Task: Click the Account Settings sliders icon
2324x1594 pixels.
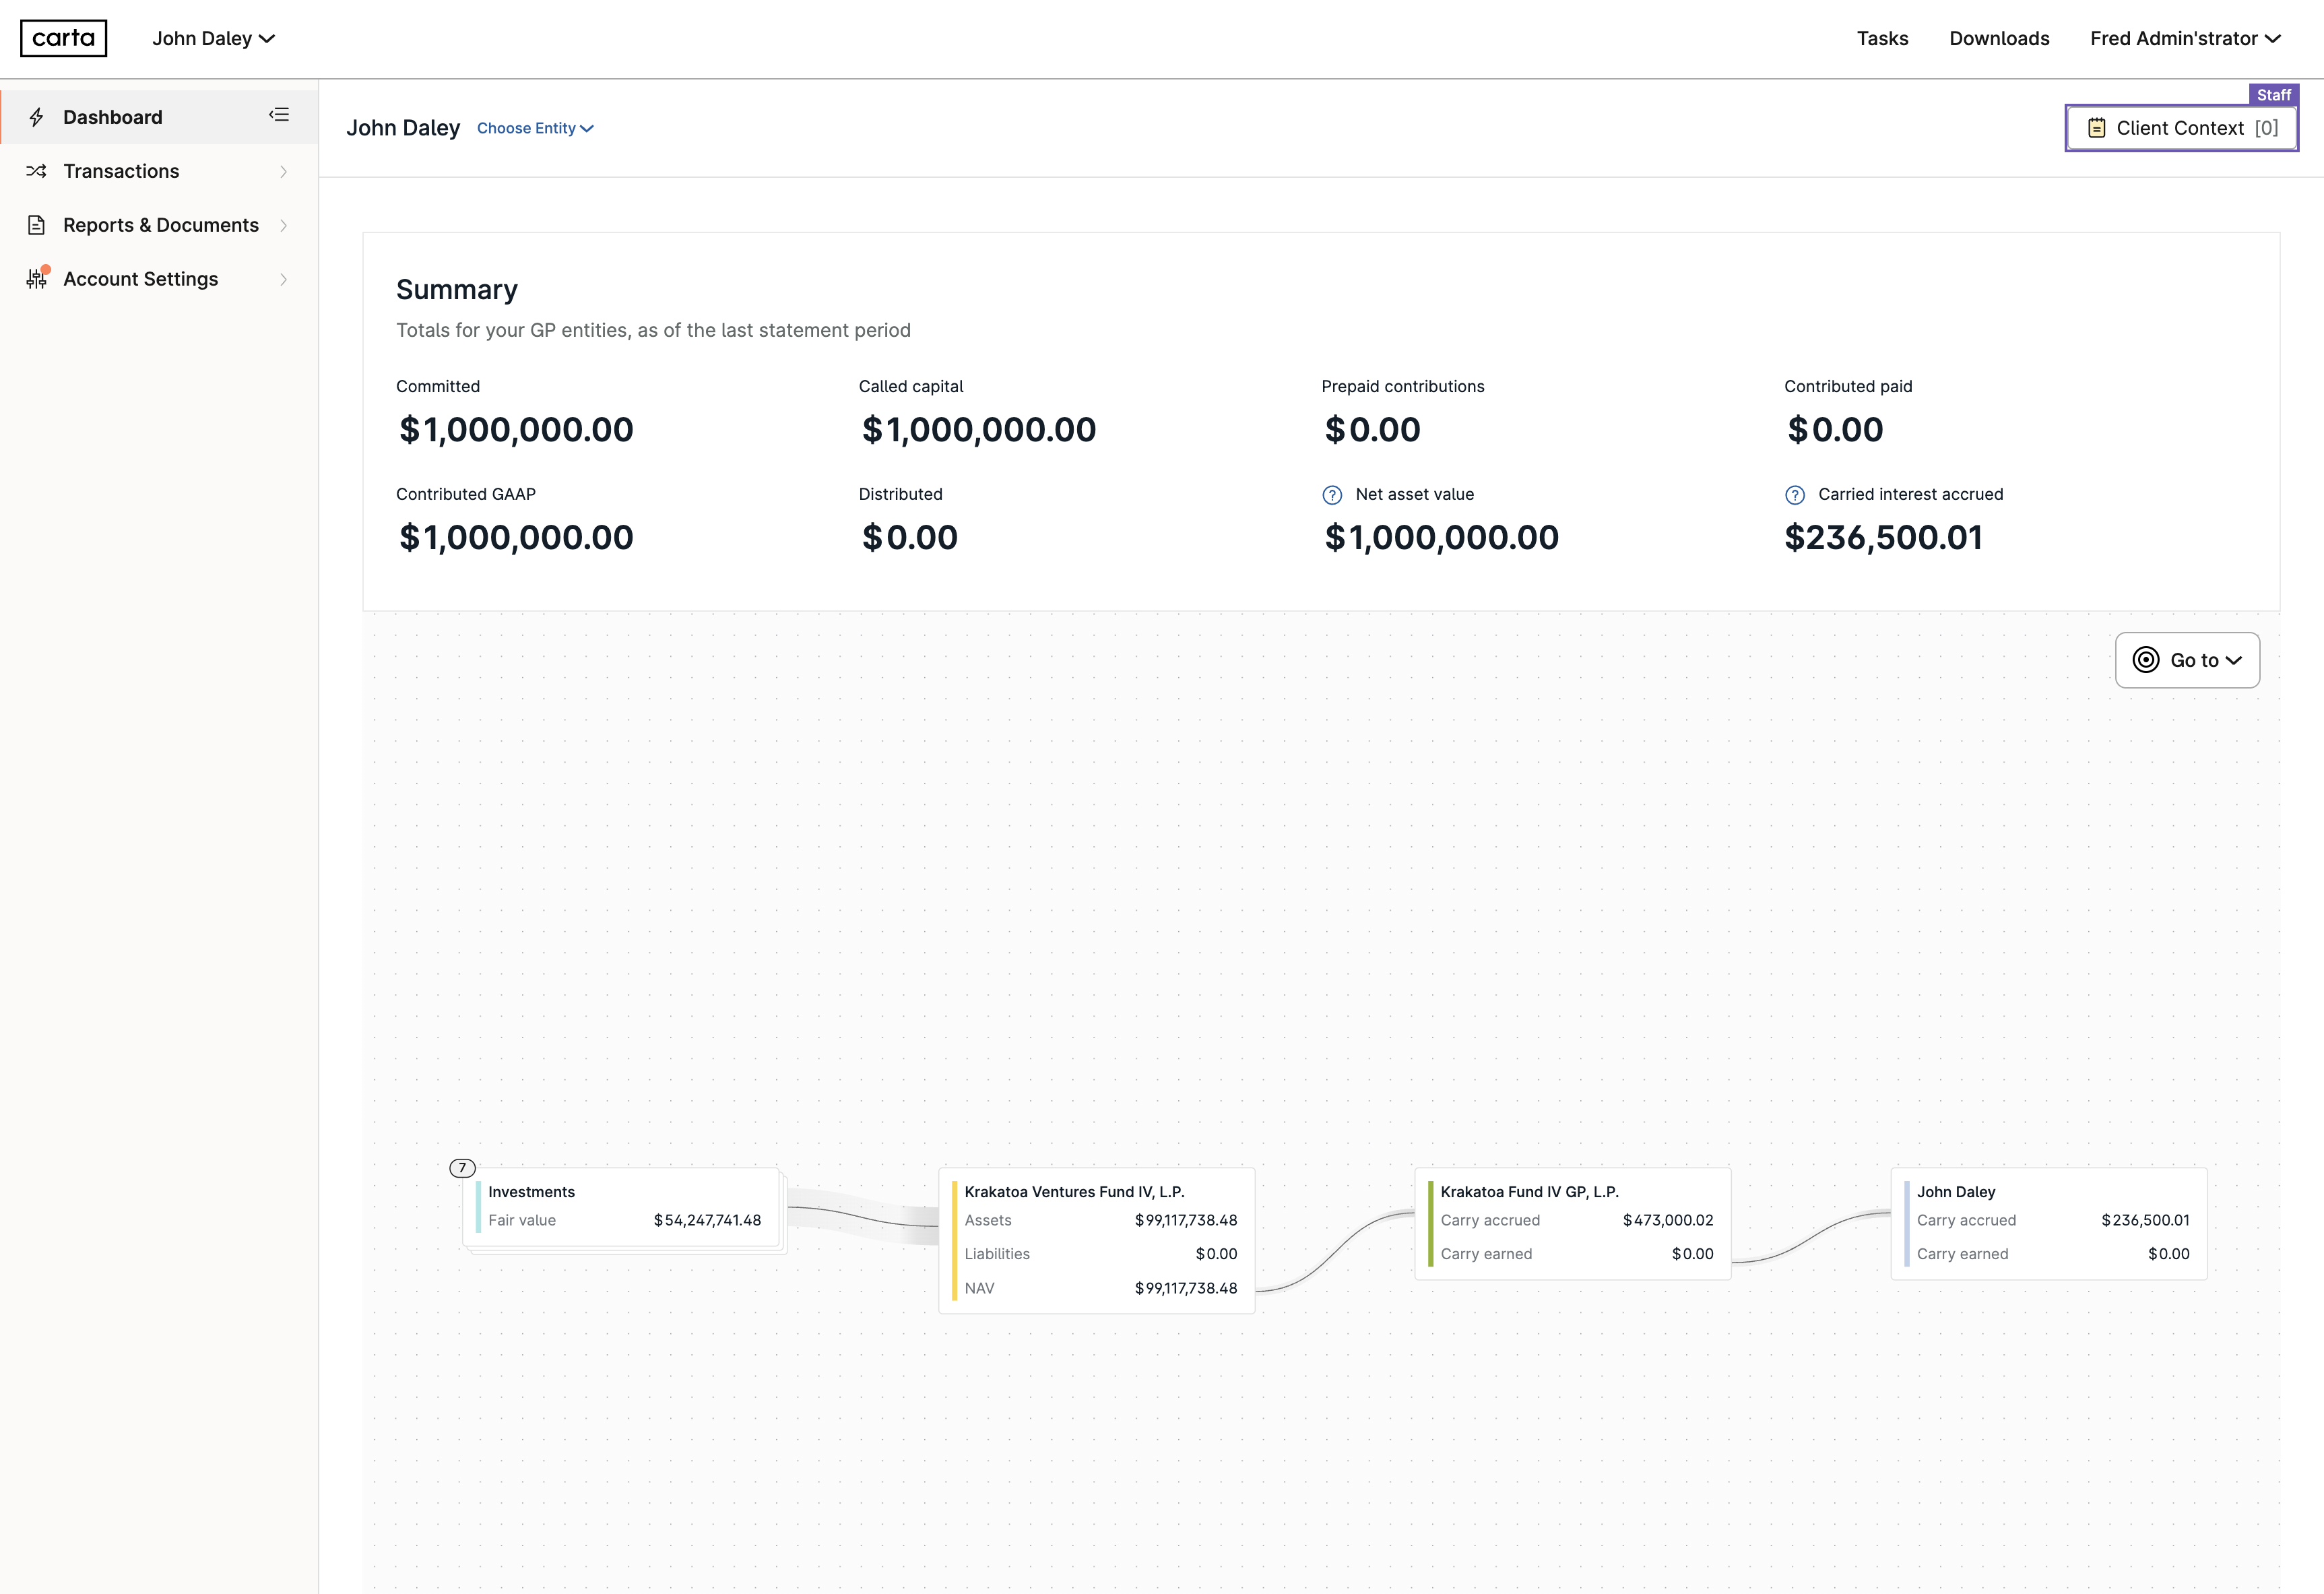Action: pos(37,279)
